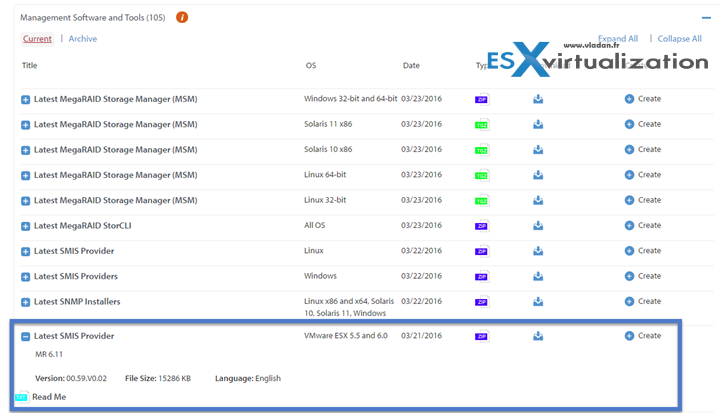Click ZIP file icon for MegaRAID StorCLI
Viewport: 720px width, 413px height.
482,226
